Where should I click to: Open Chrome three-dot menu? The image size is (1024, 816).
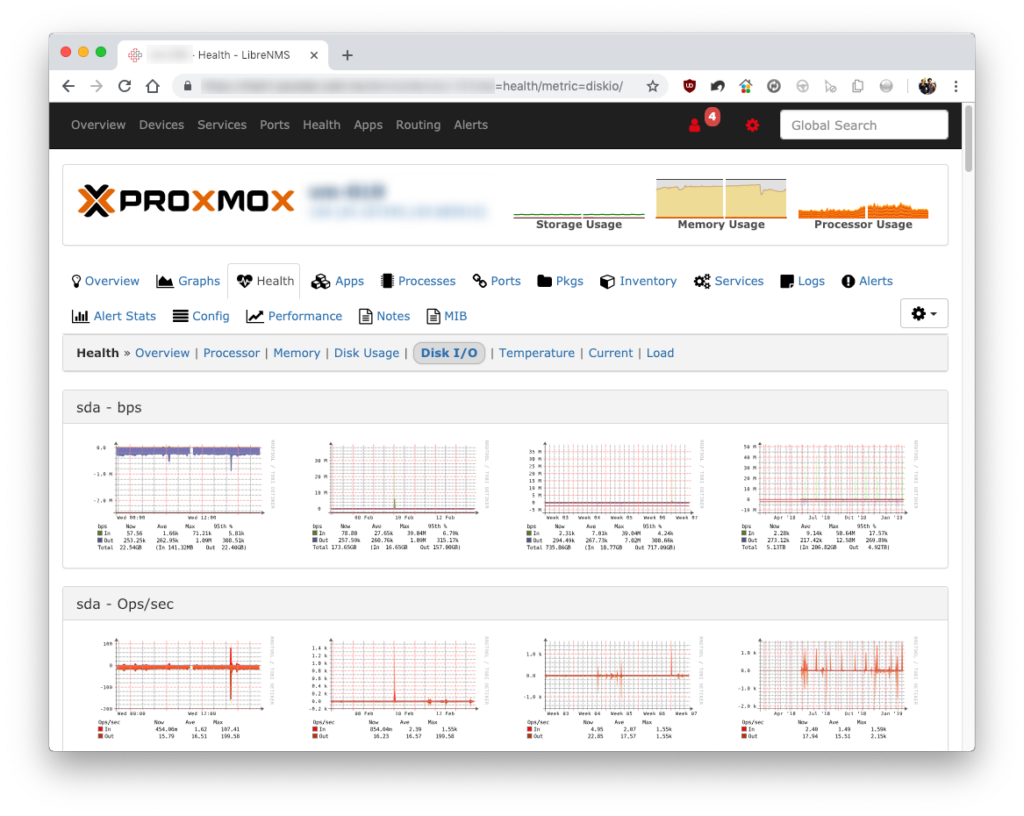[956, 86]
